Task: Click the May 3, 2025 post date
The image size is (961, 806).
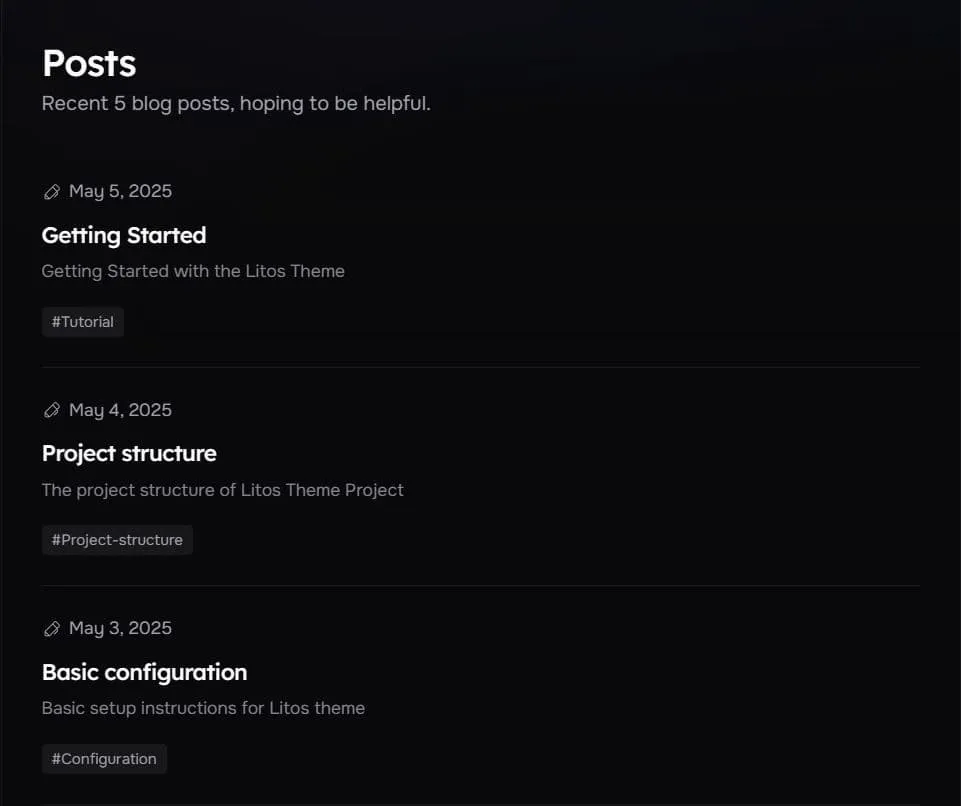Action: click(x=120, y=628)
